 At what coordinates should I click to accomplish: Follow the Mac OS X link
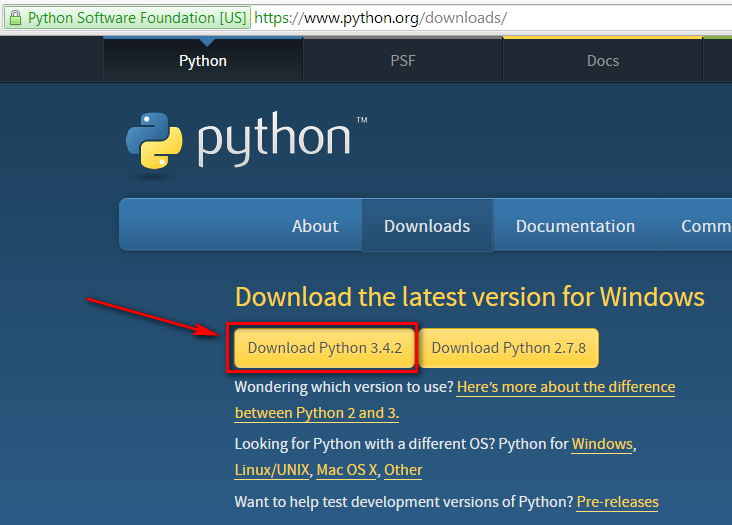pos(347,470)
